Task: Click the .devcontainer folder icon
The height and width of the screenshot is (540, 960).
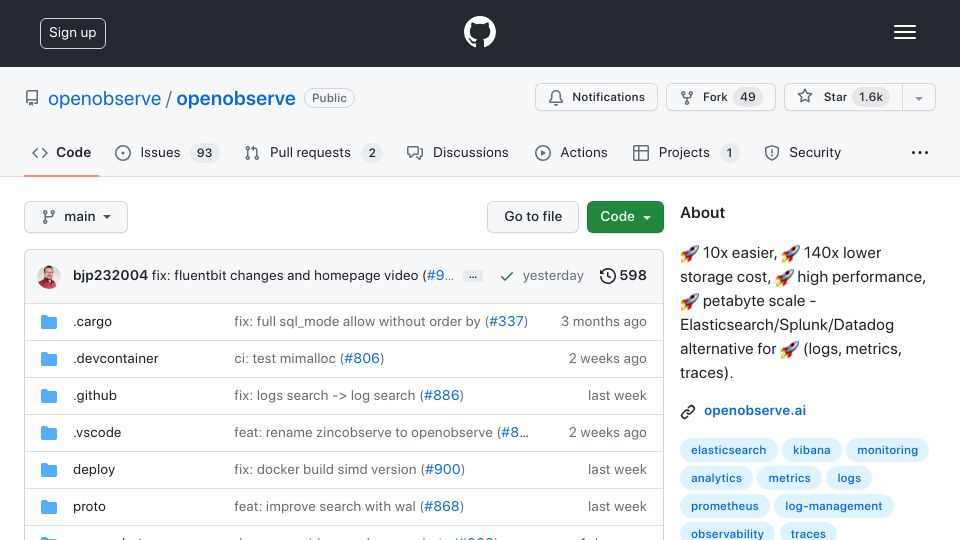Action: tap(49, 359)
